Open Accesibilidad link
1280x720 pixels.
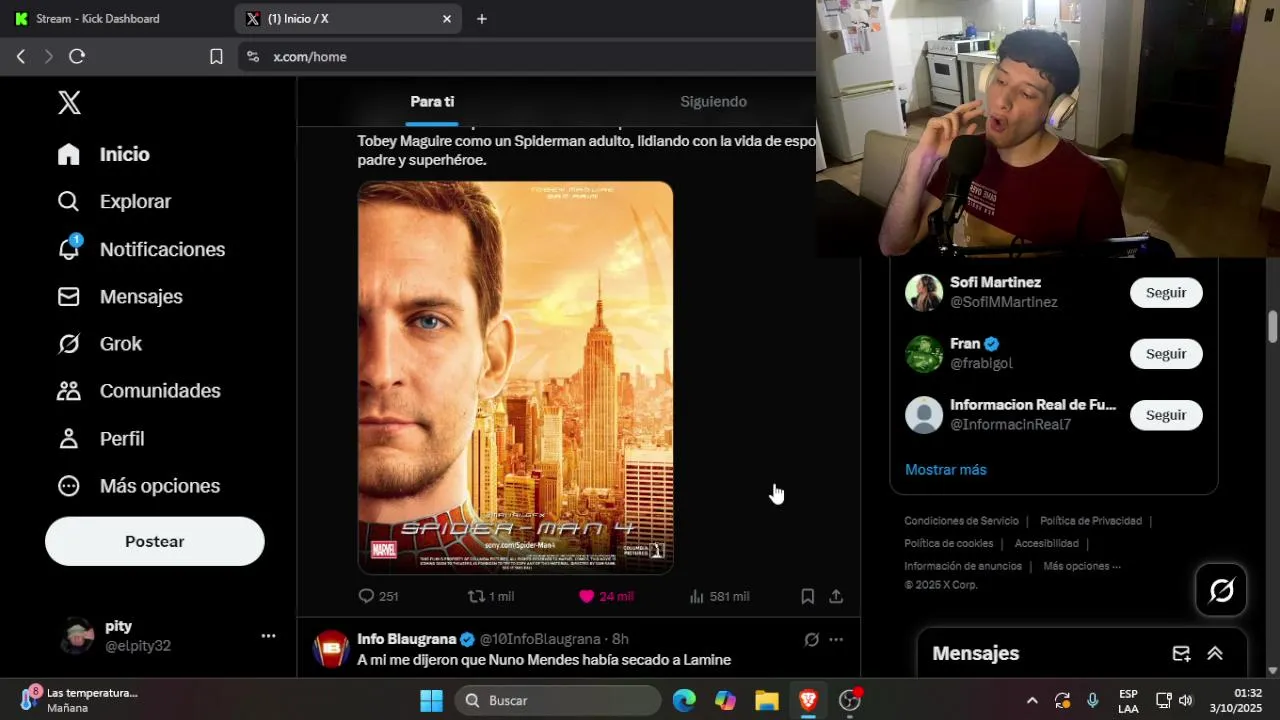(1047, 543)
